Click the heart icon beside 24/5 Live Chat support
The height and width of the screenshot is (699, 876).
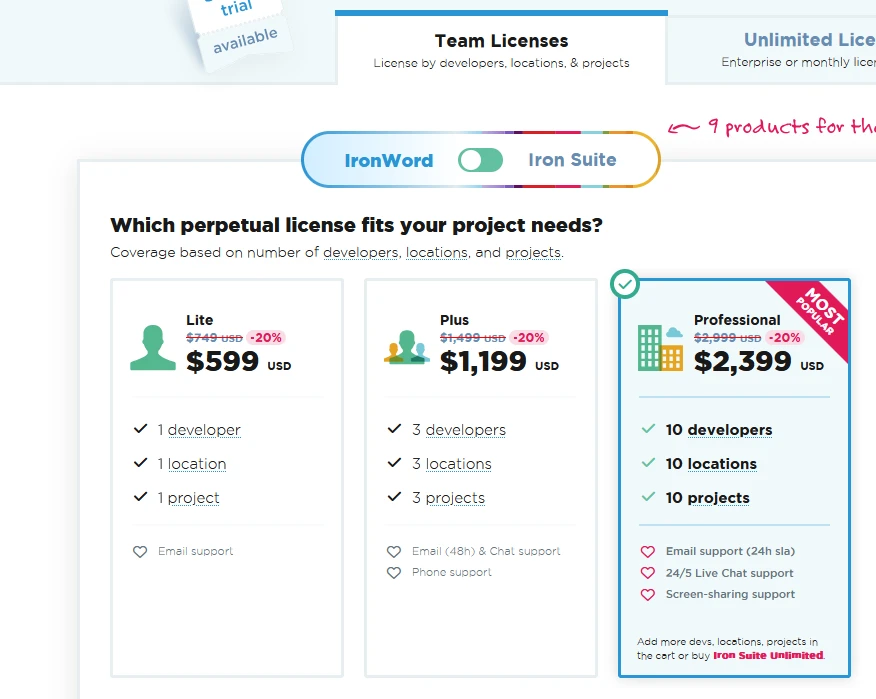pos(647,574)
